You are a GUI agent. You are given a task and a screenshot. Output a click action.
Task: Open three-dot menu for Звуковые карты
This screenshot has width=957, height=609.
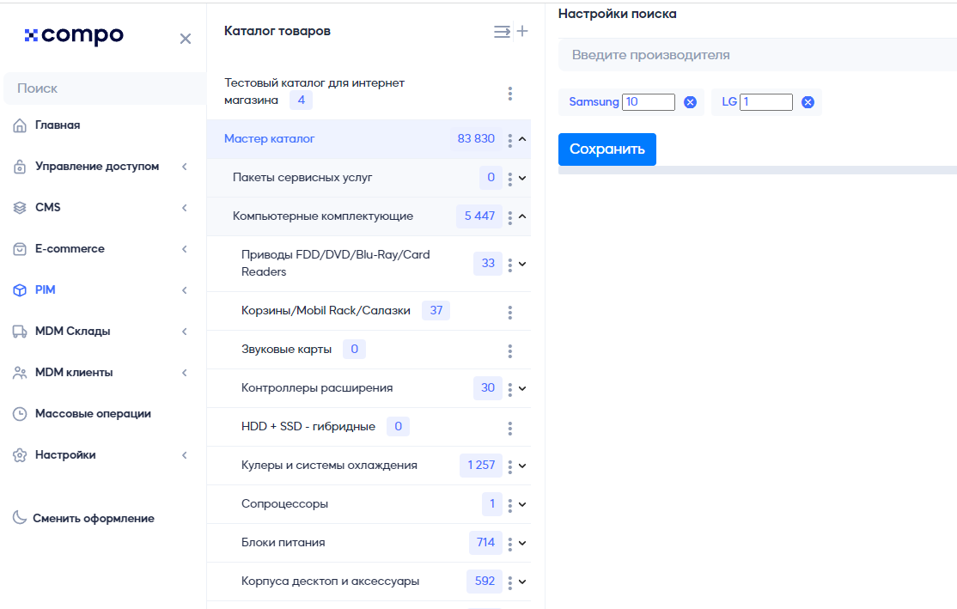510,350
